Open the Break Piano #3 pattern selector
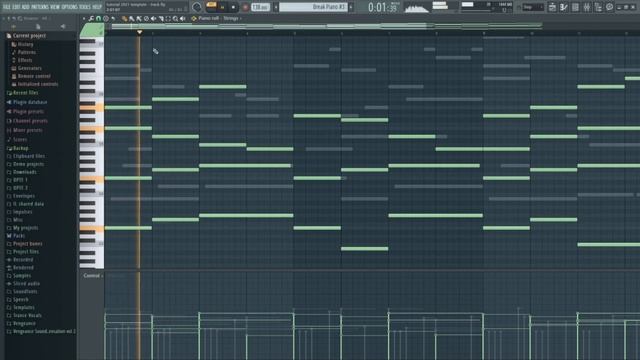 [x=313, y=7]
